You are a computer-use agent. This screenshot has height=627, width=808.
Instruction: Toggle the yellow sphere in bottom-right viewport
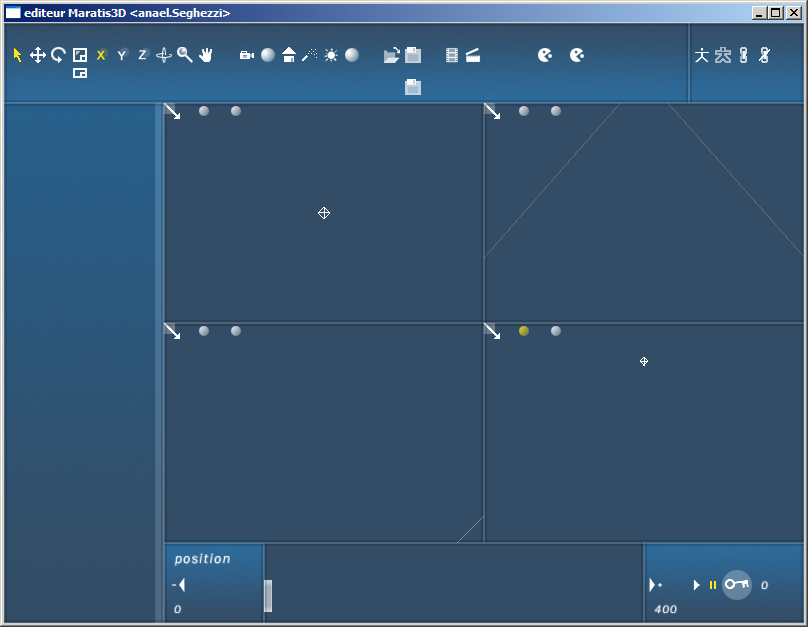524,331
